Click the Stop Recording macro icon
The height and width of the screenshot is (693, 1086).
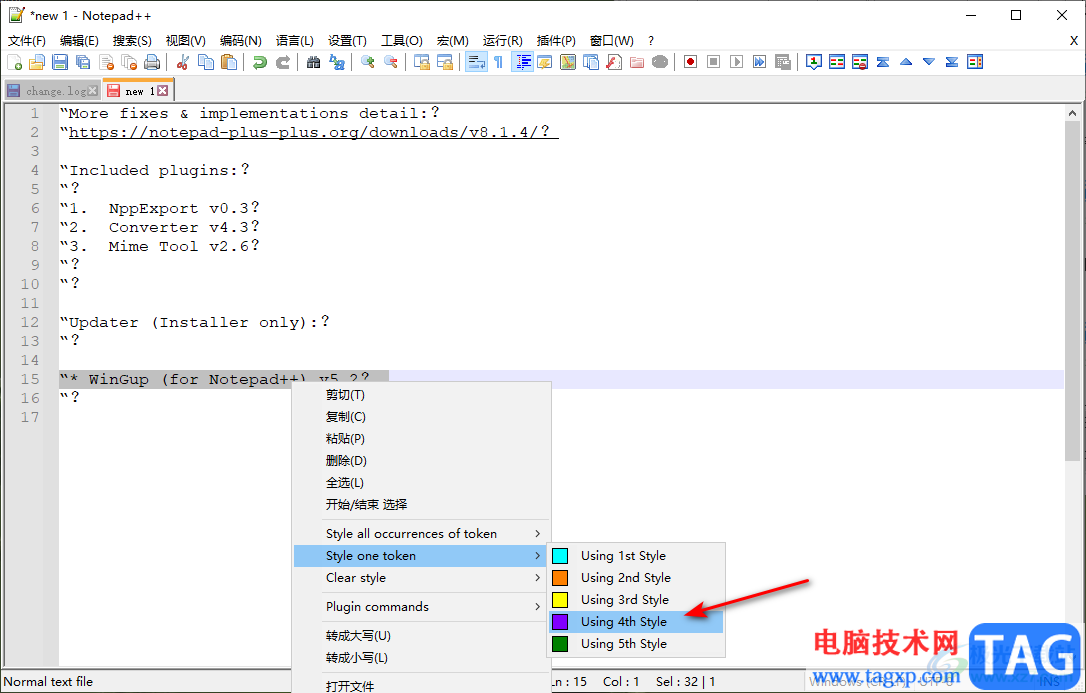[713, 62]
